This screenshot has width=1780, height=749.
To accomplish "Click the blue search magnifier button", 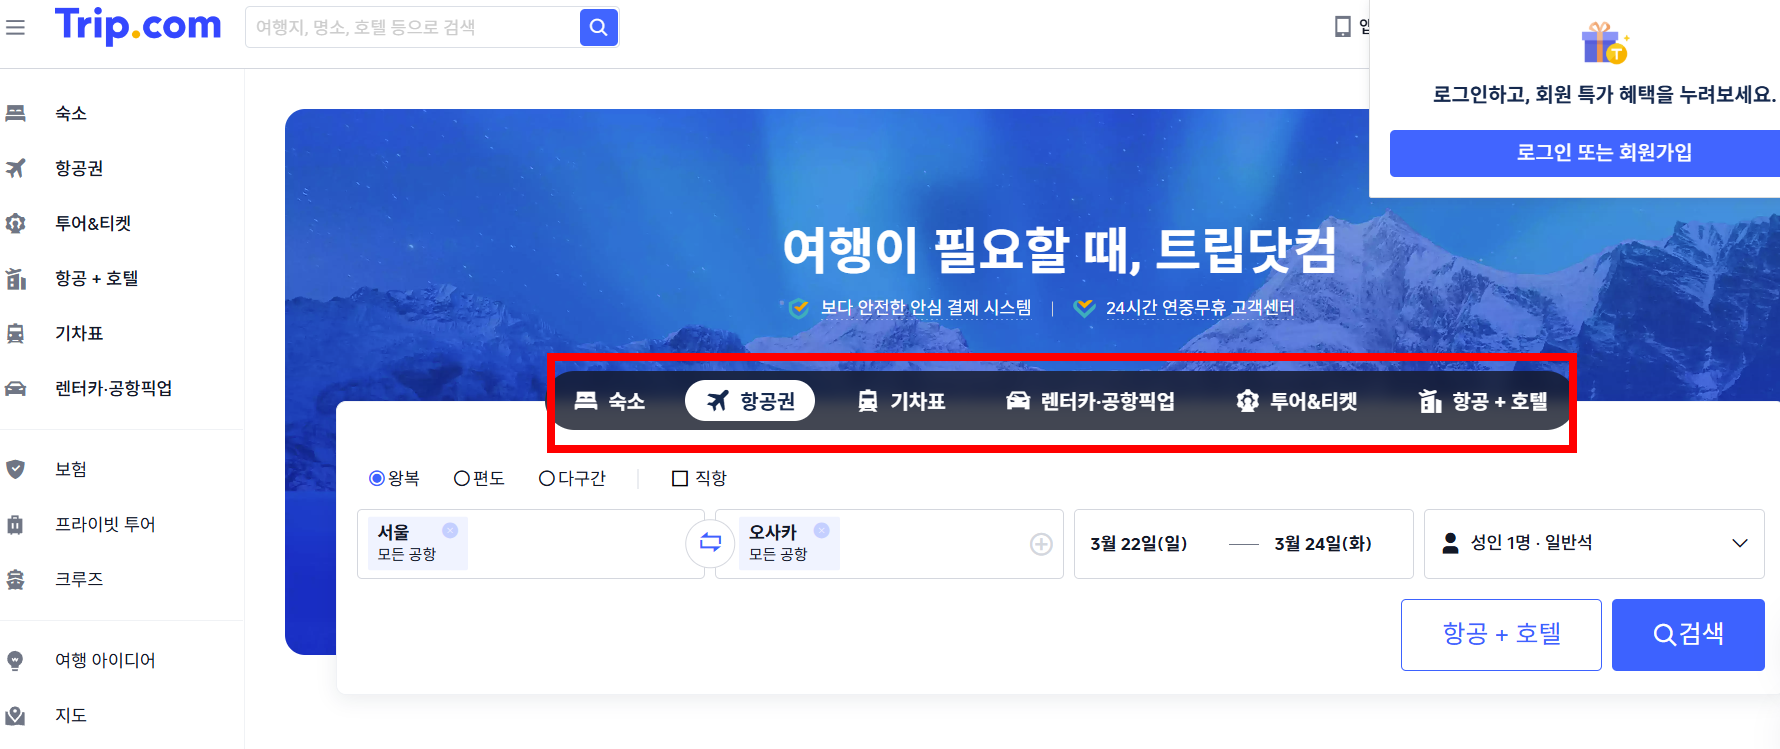I will (x=598, y=27).
